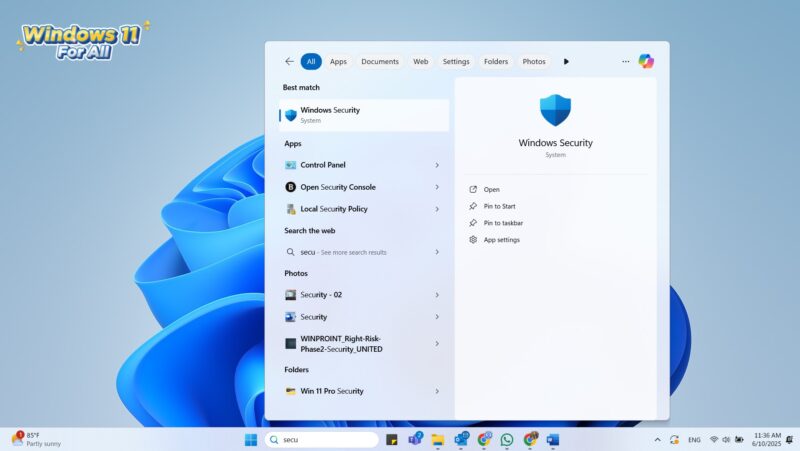Show more filter tabs with play arrow
The image size is (800, 451).
566,61
